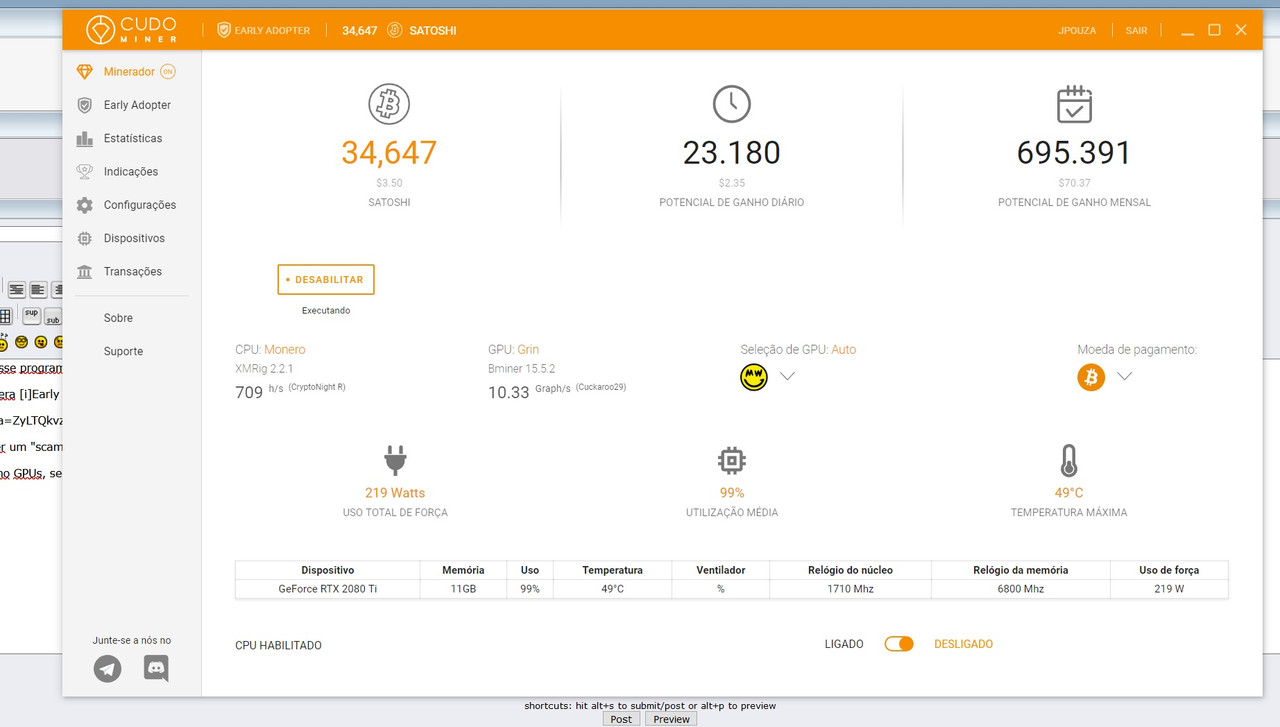This screenshot has width=1280, height=727.
Task: Click the superscript button in forum editor
Action: click(31, 314)
